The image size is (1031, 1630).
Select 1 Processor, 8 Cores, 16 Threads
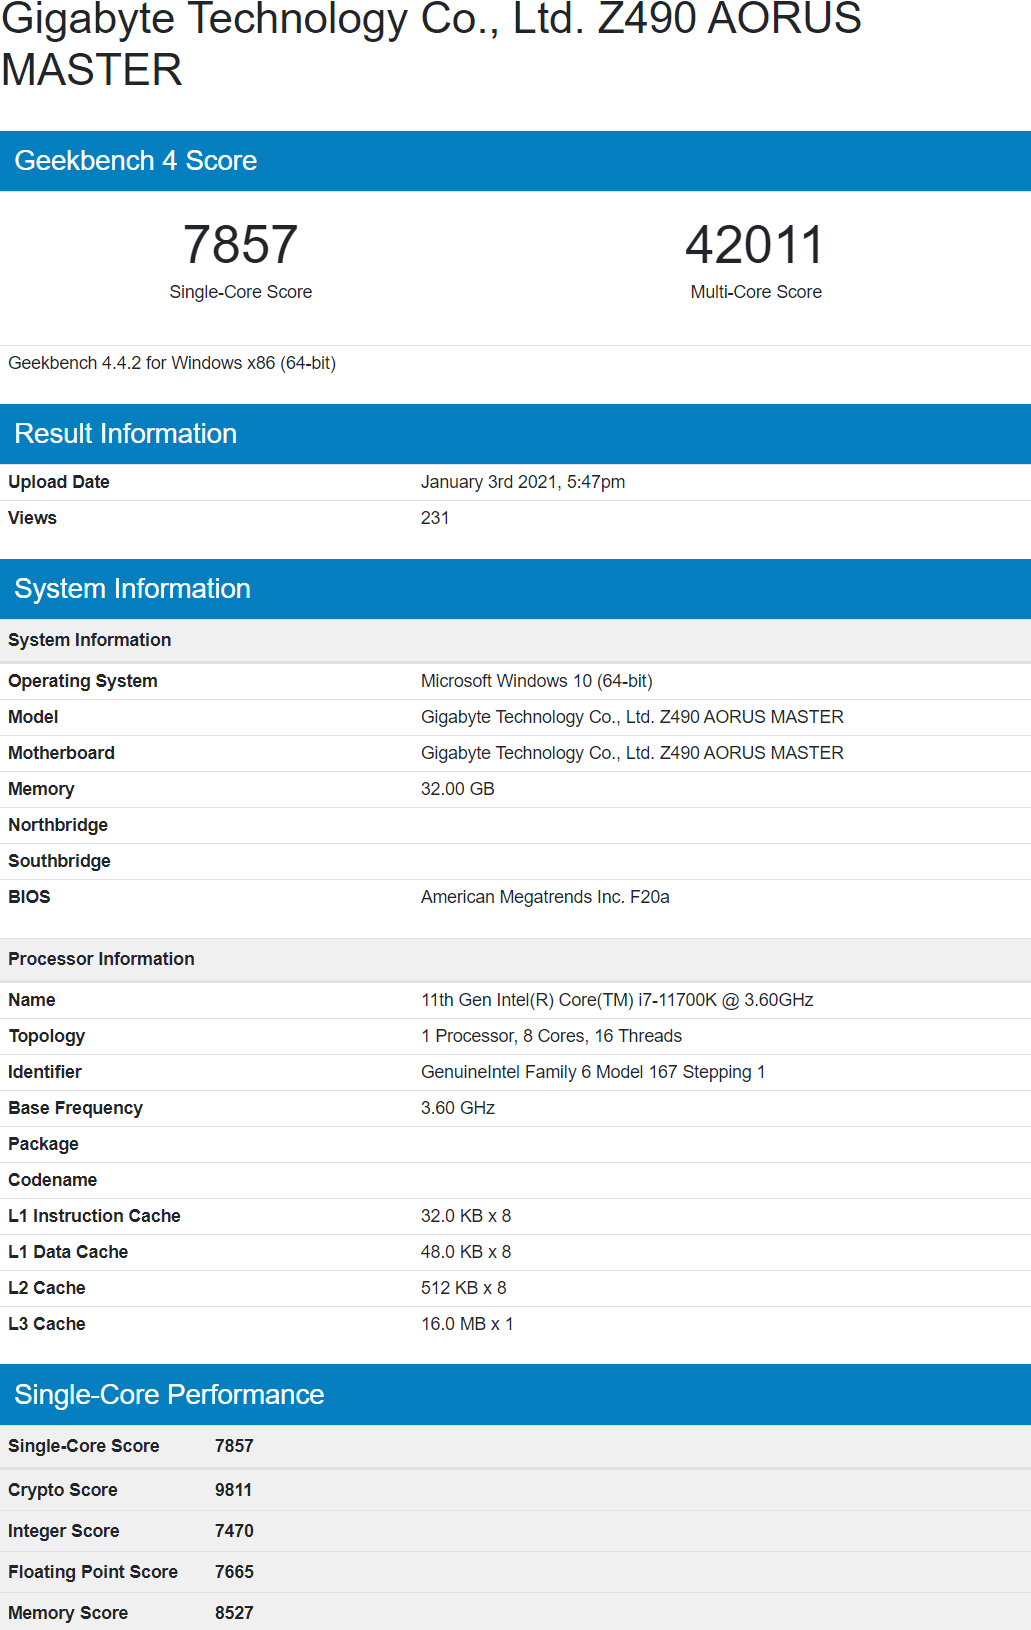tap(551, 1036)
